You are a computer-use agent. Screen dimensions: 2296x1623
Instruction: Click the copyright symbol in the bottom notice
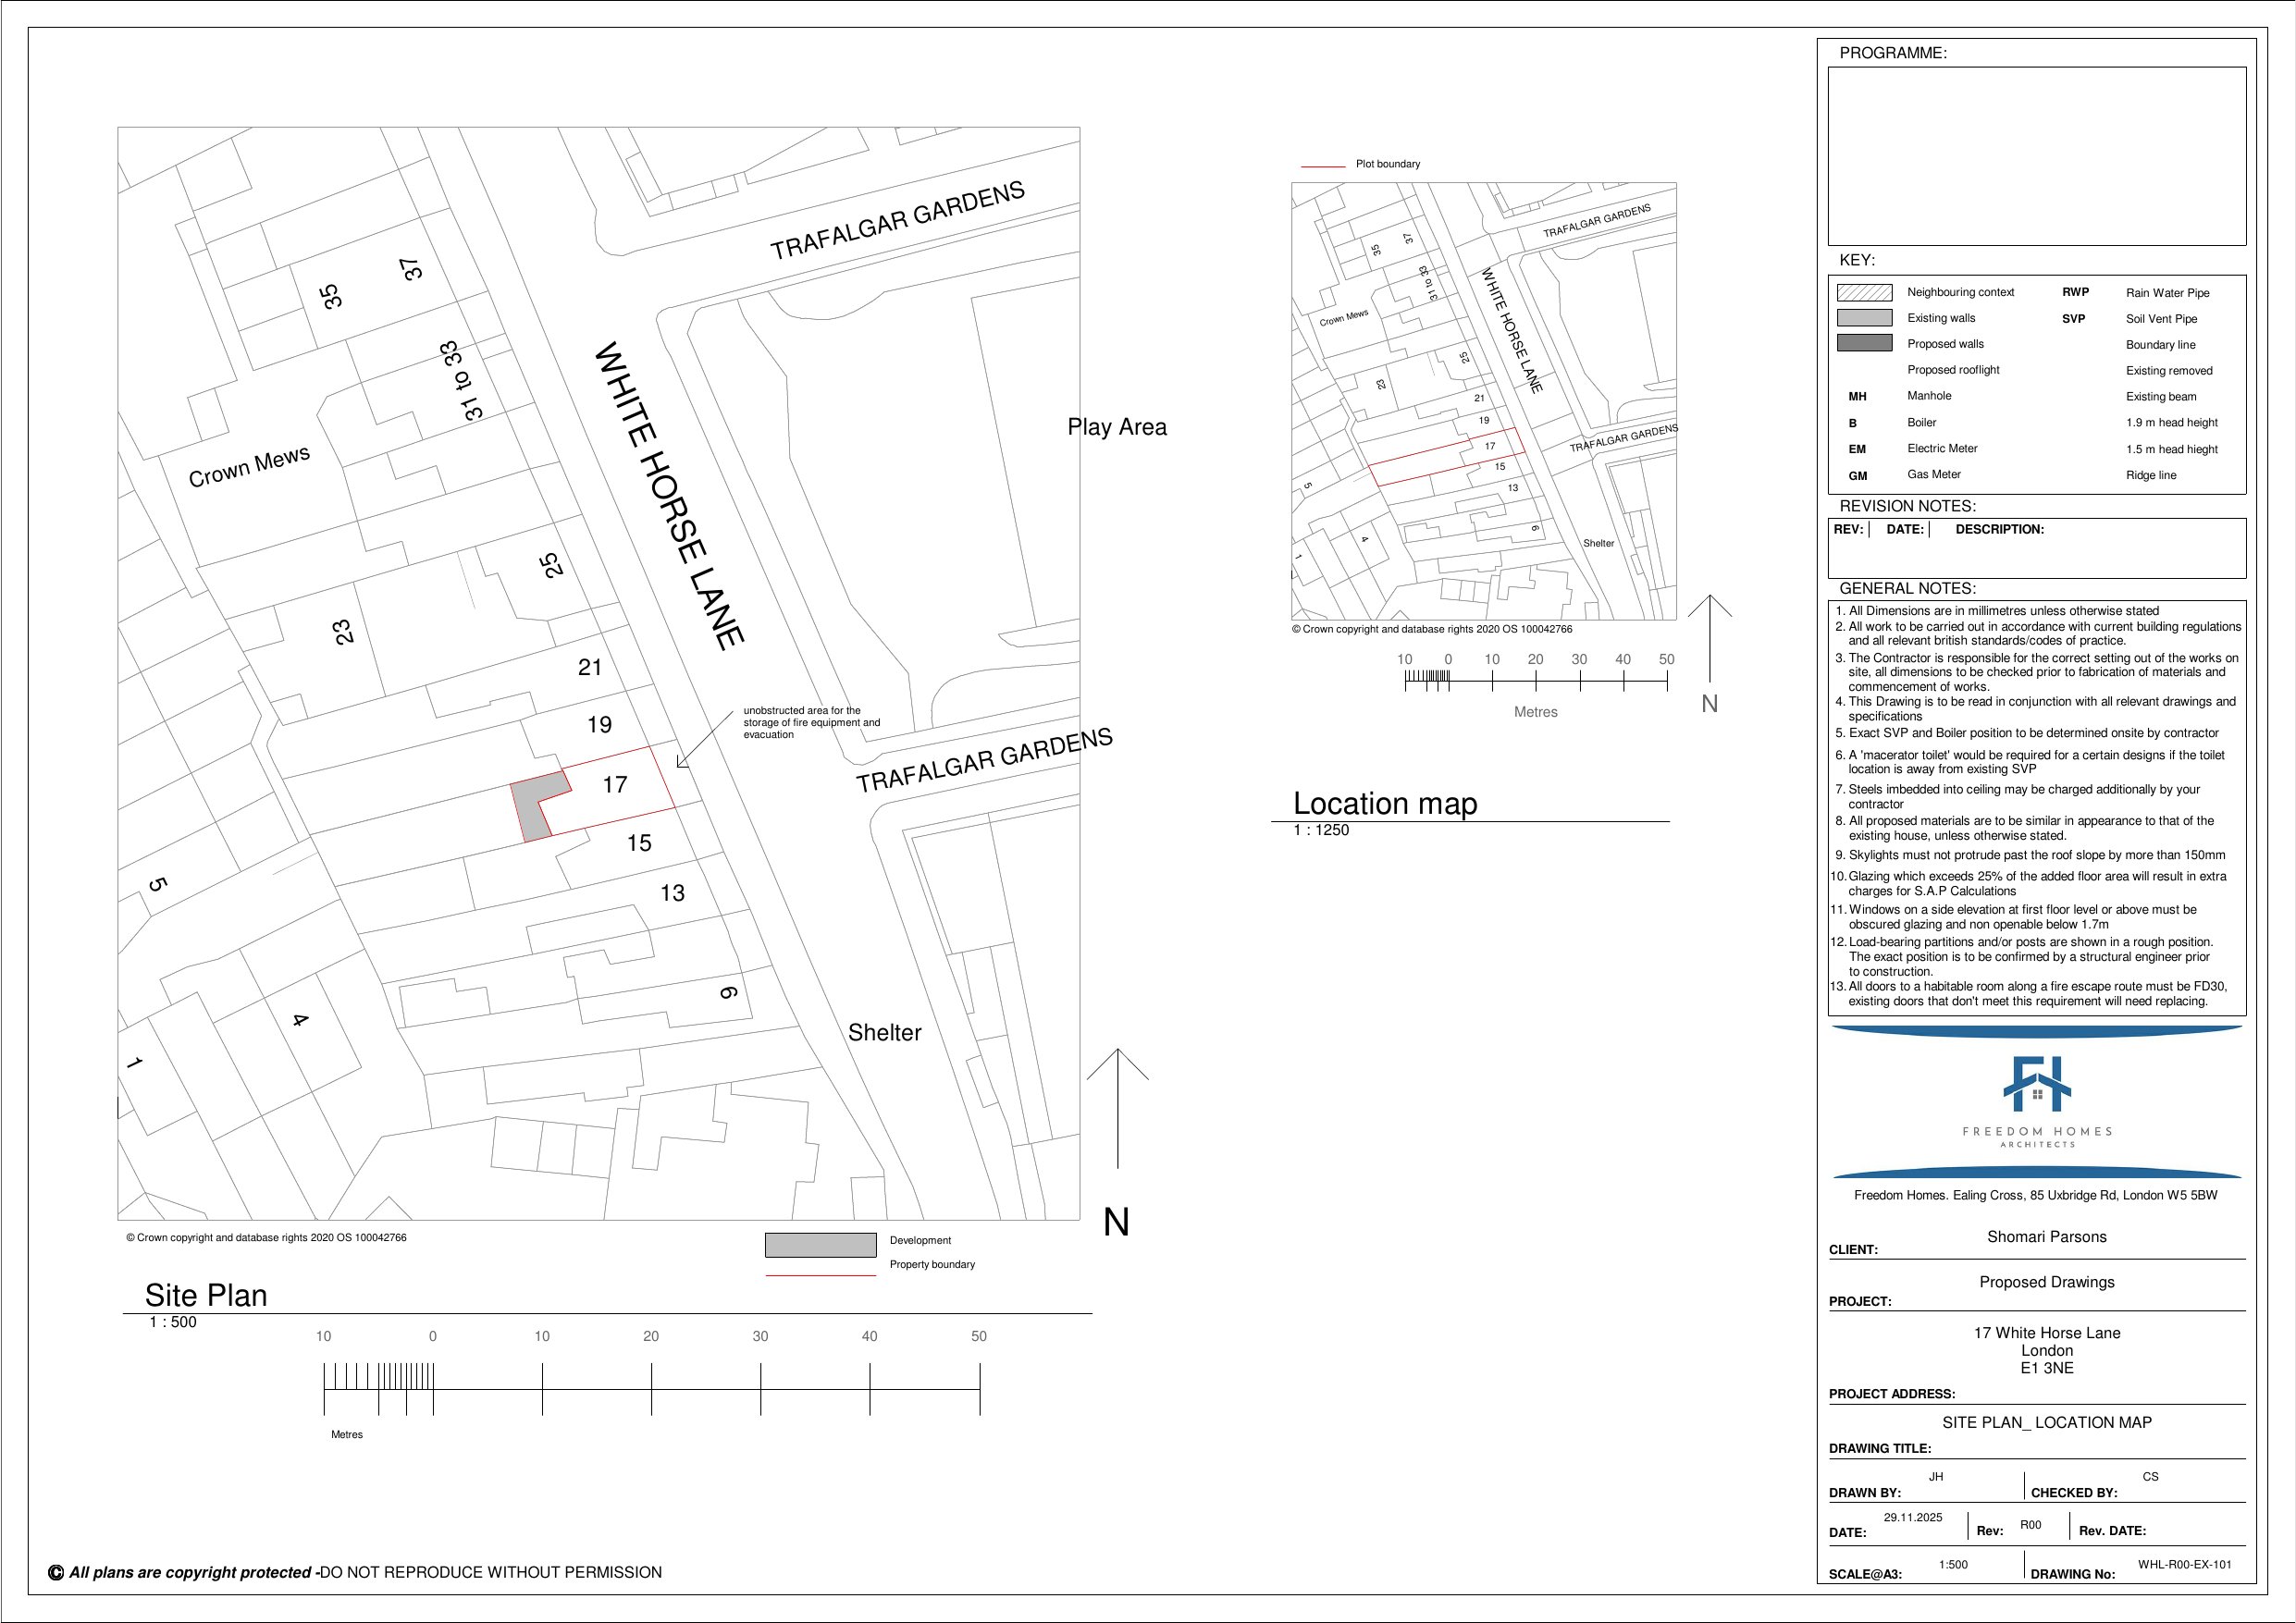point(57,1572)
